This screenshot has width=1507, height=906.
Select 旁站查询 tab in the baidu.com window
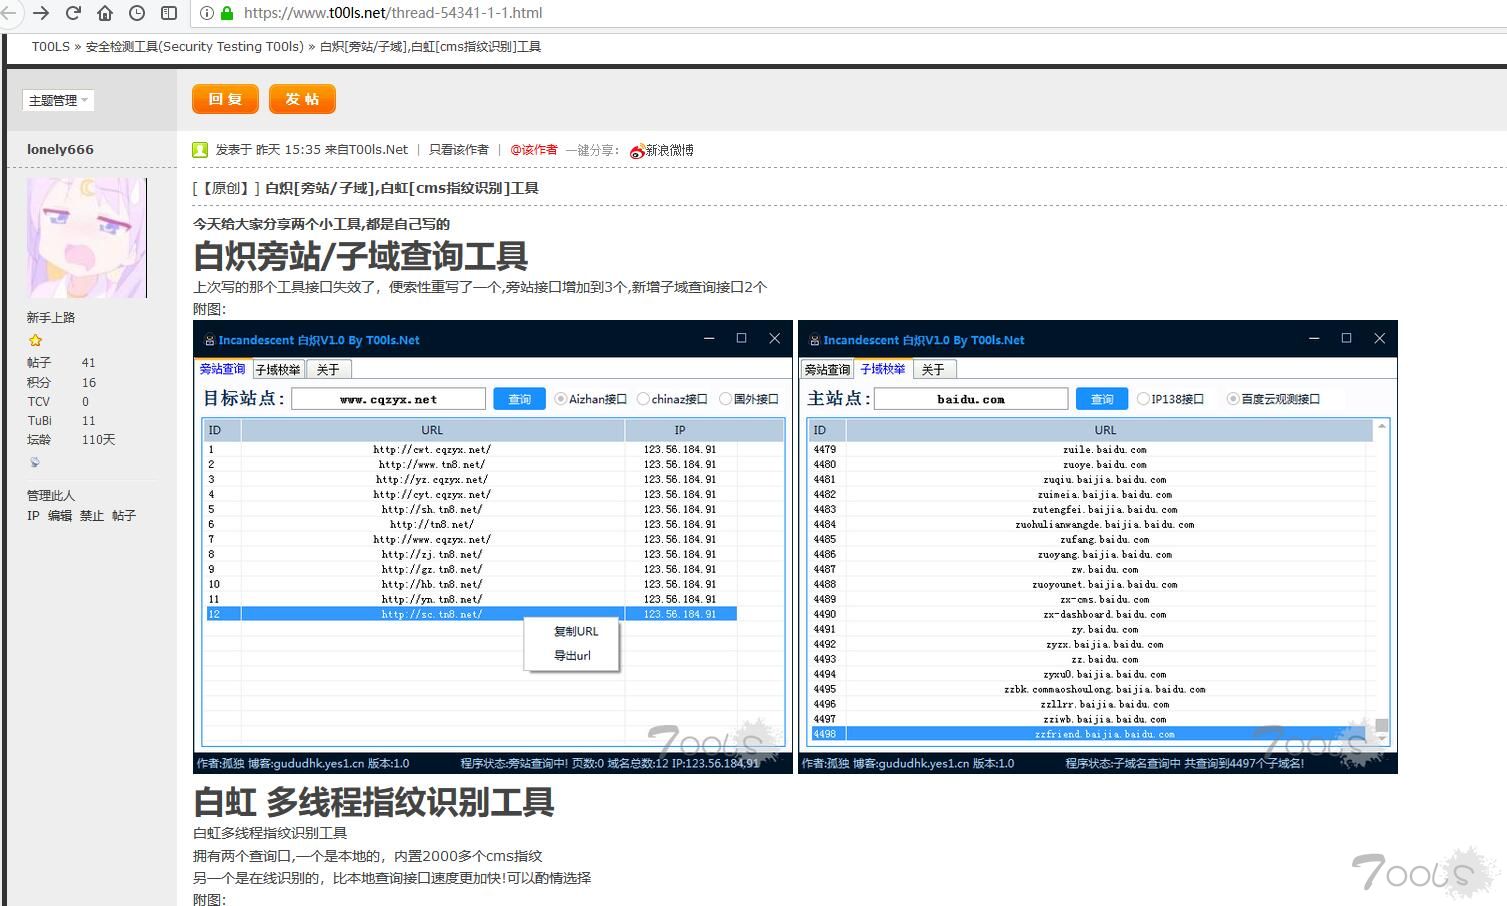click(x=827, y=370)
